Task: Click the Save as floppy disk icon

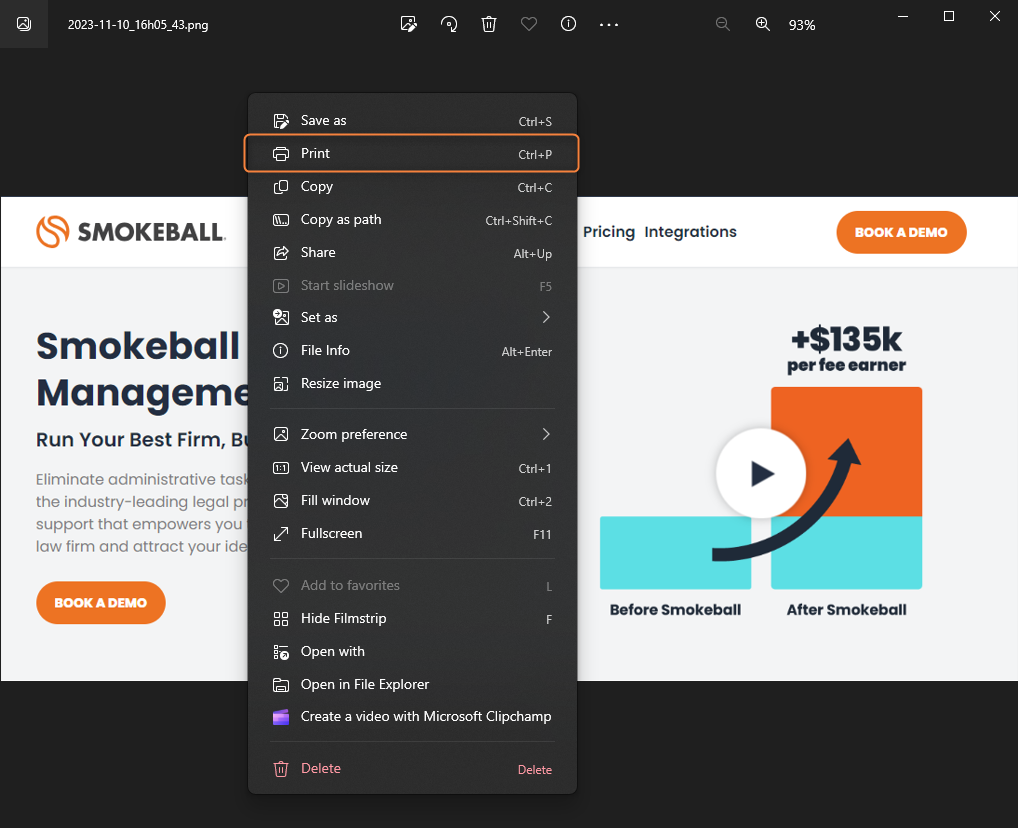Action: pos(280,121)
